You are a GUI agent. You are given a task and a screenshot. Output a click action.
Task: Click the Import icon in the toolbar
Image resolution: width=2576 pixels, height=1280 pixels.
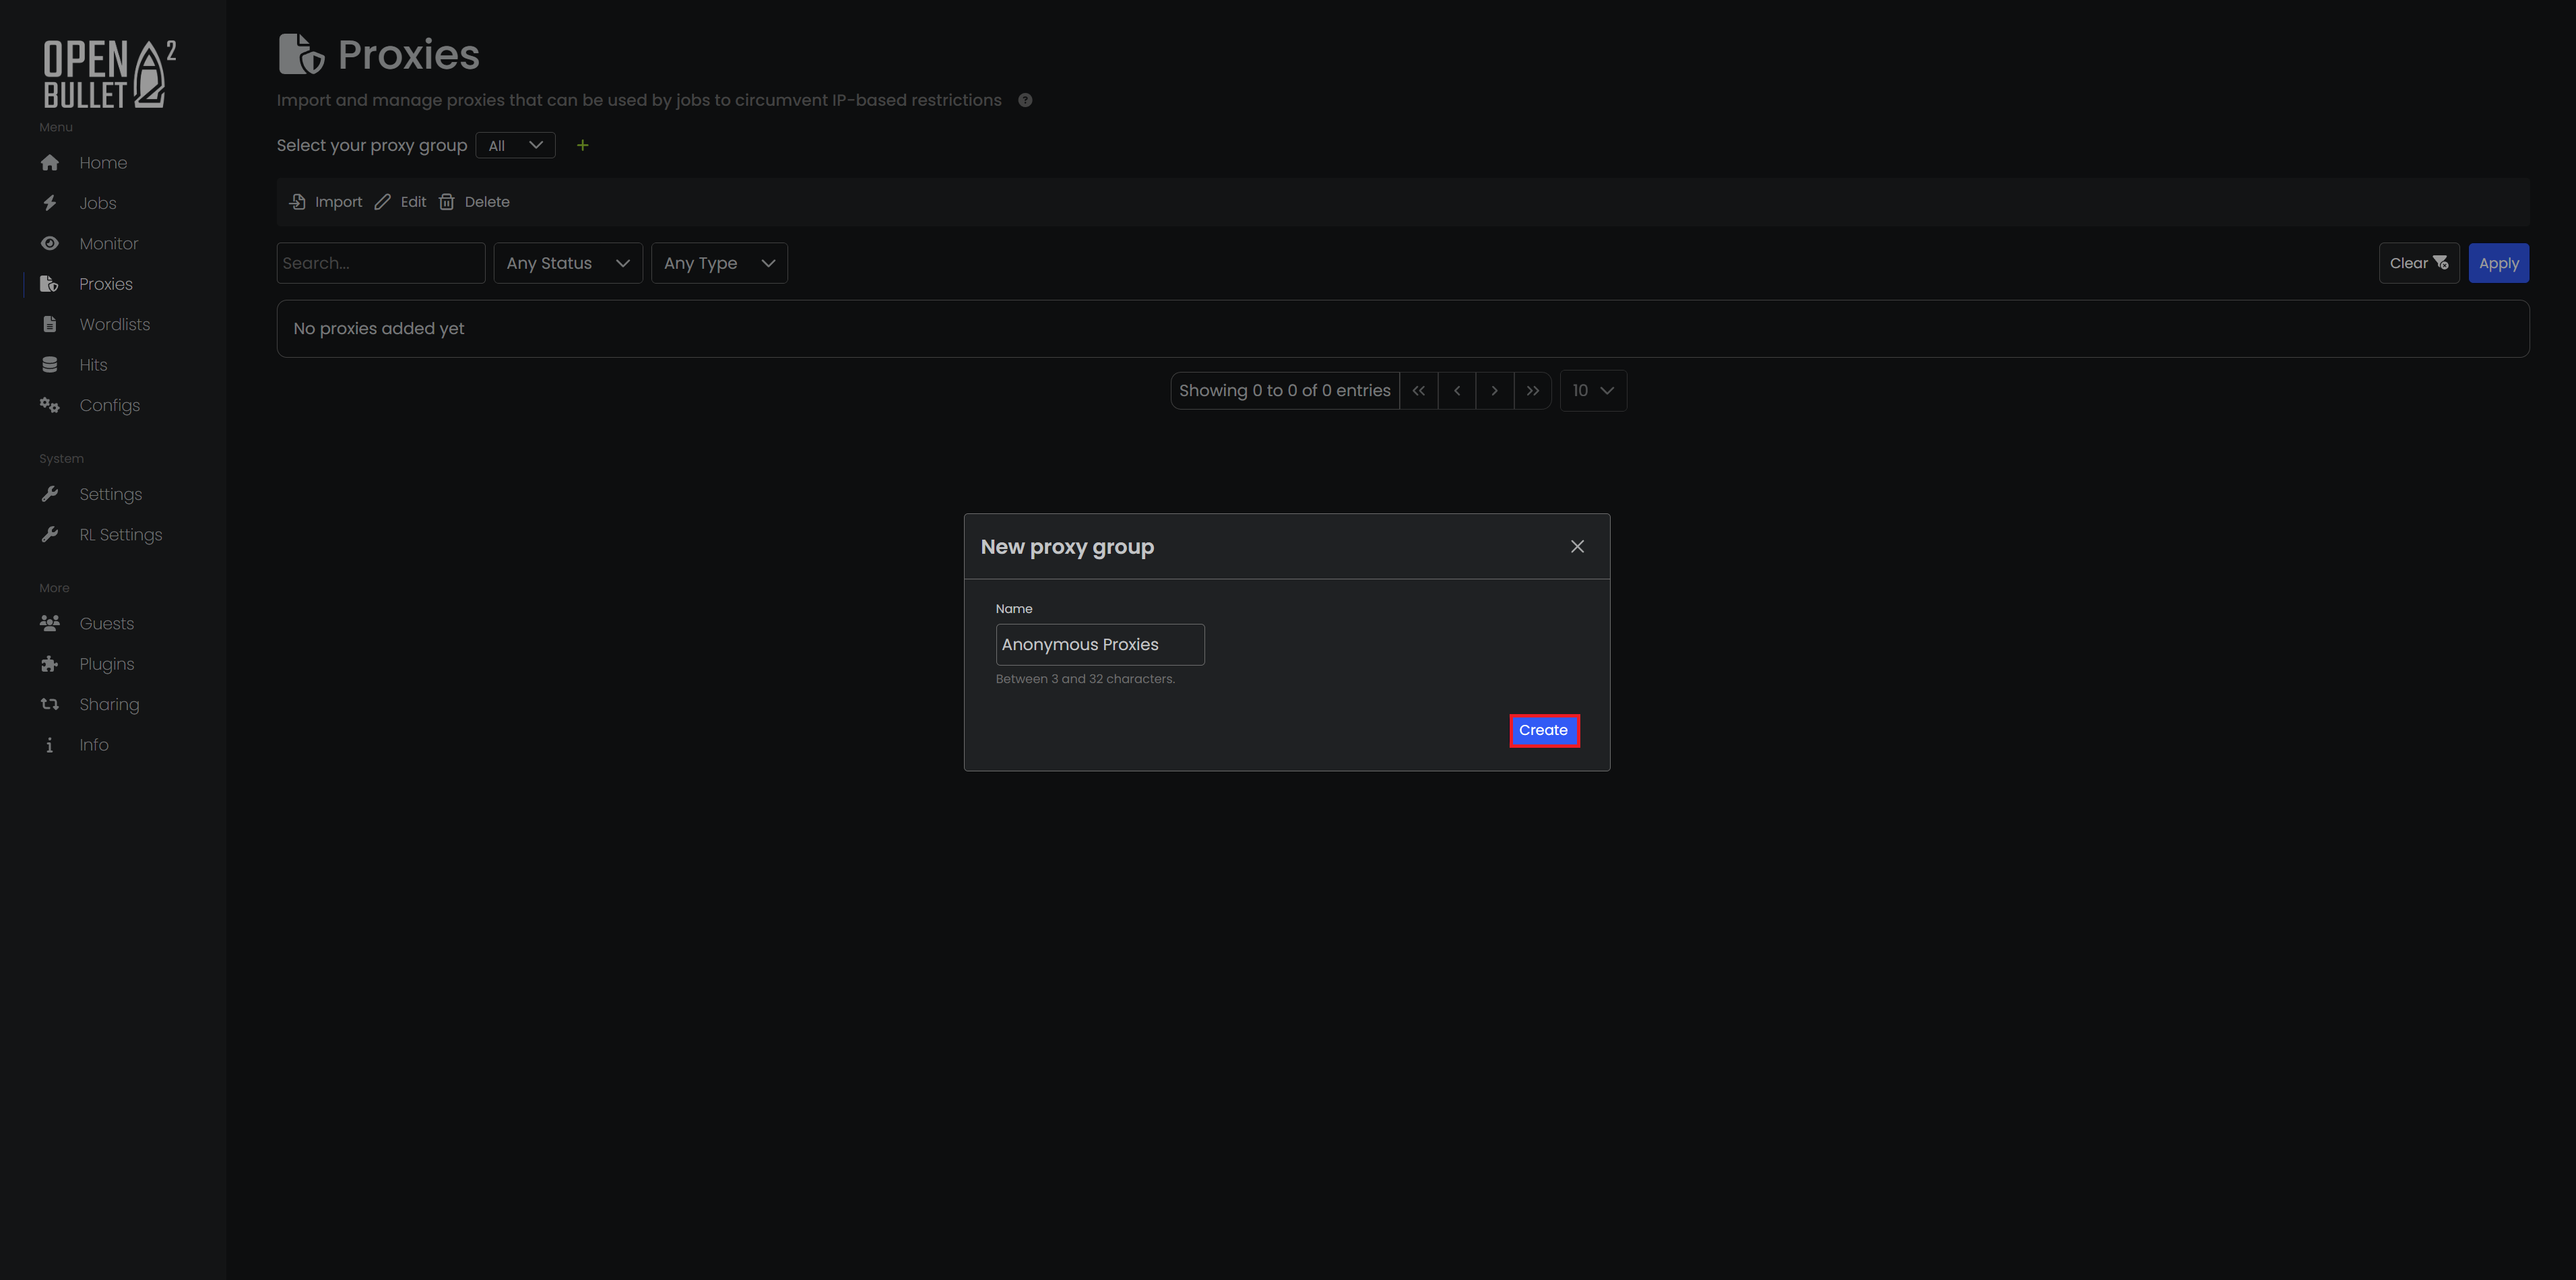pos(297,201)
